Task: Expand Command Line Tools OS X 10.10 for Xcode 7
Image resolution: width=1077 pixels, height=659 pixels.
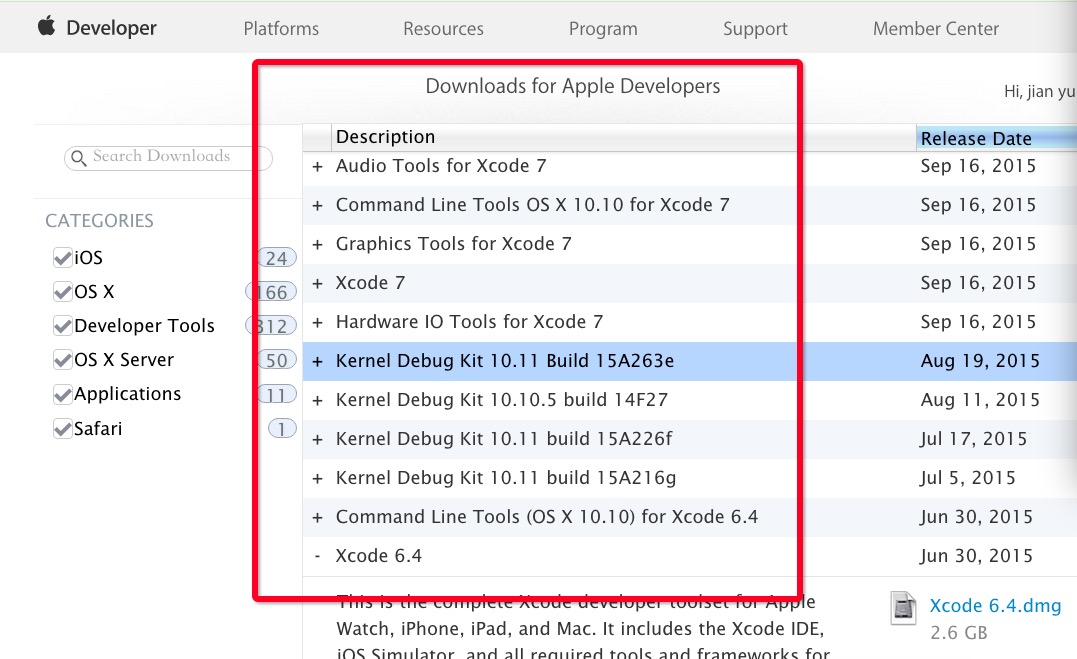Action: [317, 205]
